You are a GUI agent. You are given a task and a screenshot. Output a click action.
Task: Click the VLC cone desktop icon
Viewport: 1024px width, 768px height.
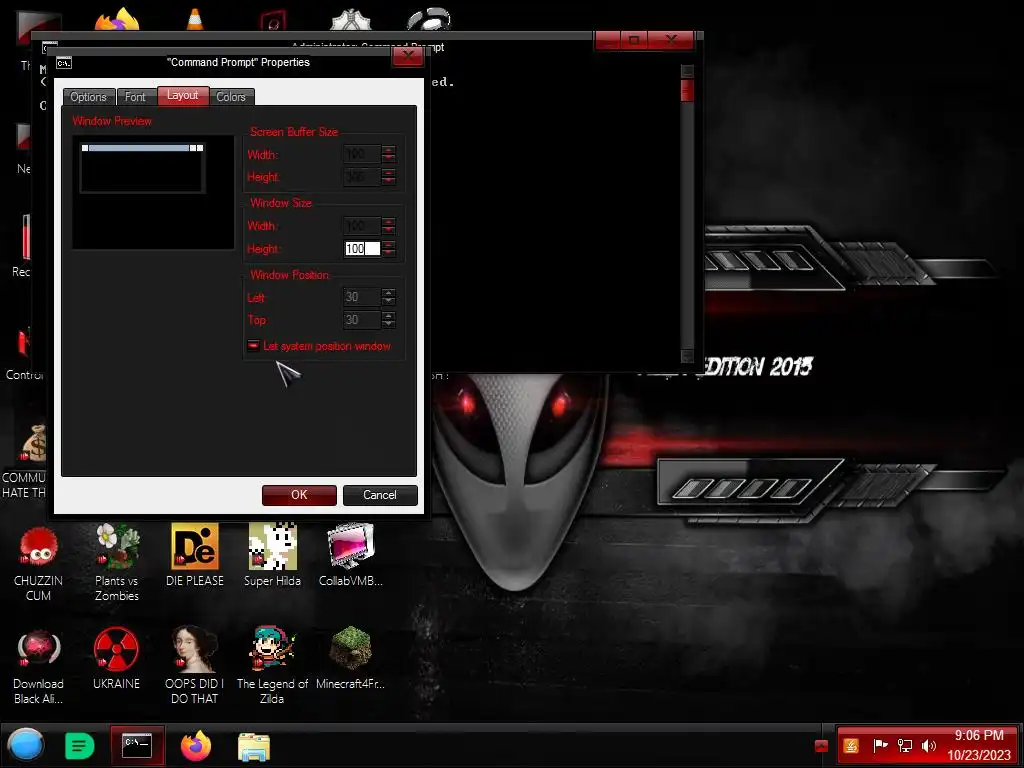(195, 19)
